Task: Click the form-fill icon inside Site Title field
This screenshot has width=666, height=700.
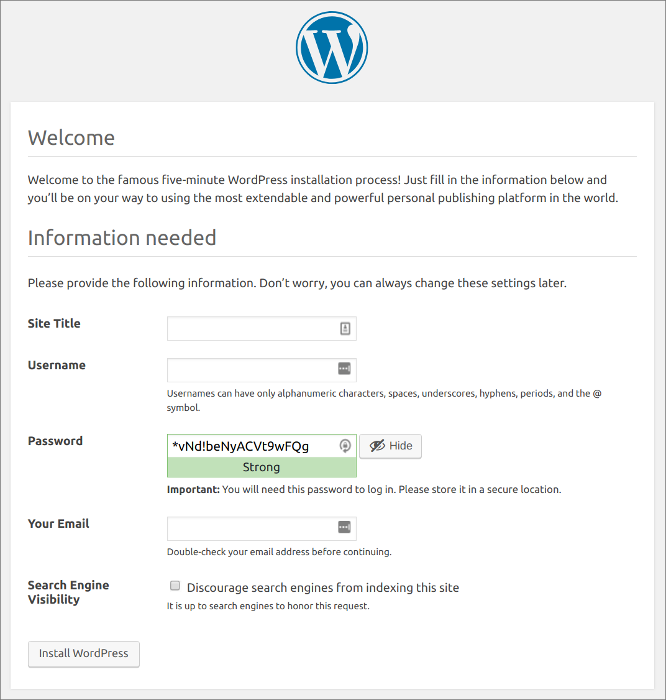Action: click(344, 328)
